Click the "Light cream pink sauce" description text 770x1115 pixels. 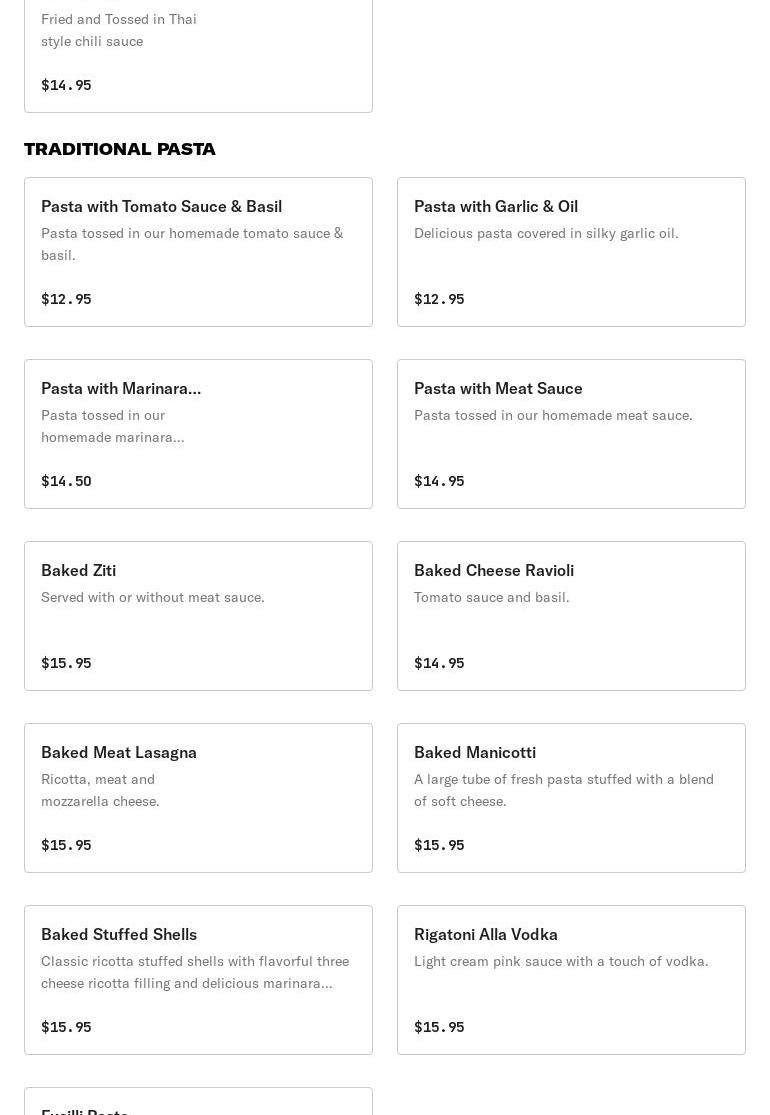[x=561, y=961]
